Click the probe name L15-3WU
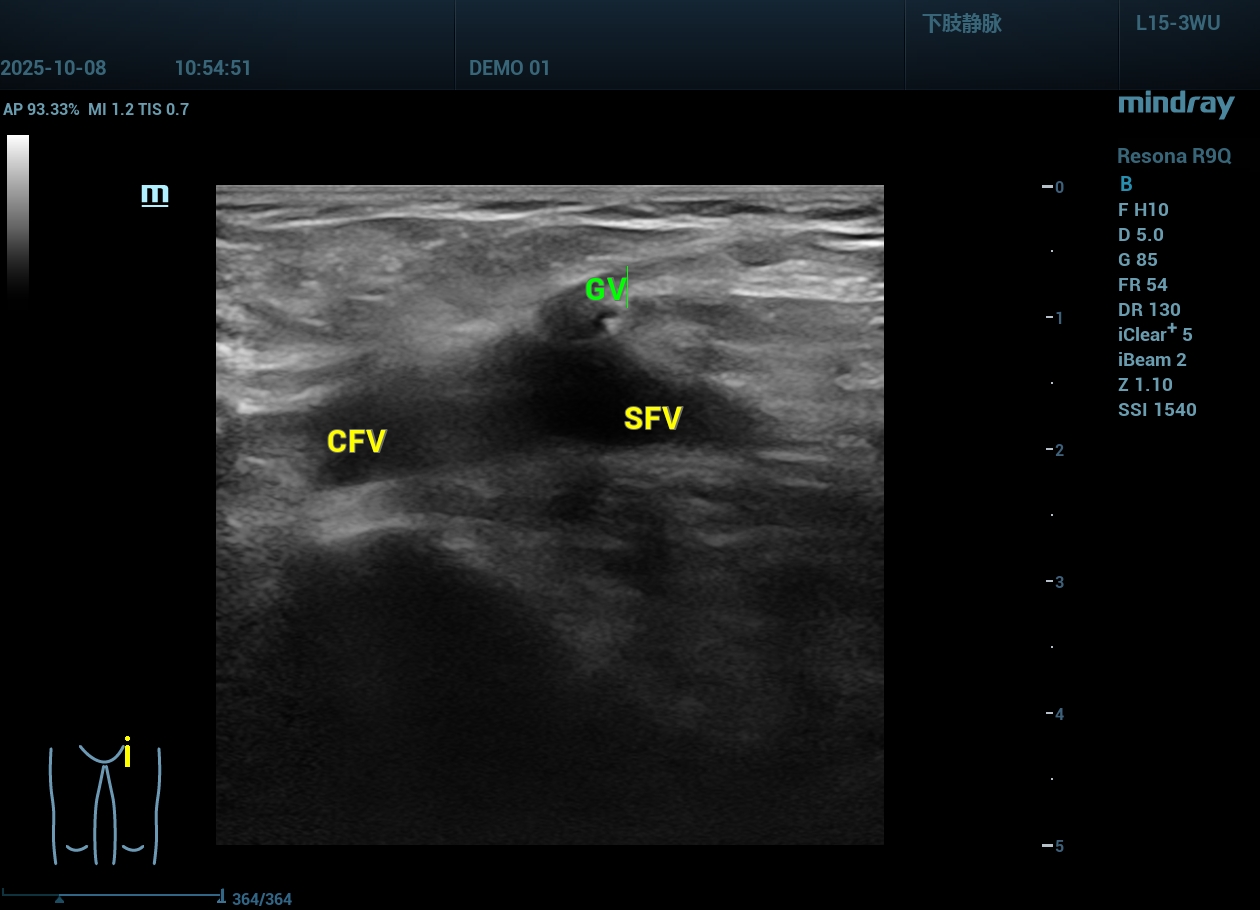Image resolution: width=1260 pixels, height=910 pixels. 1178,24
